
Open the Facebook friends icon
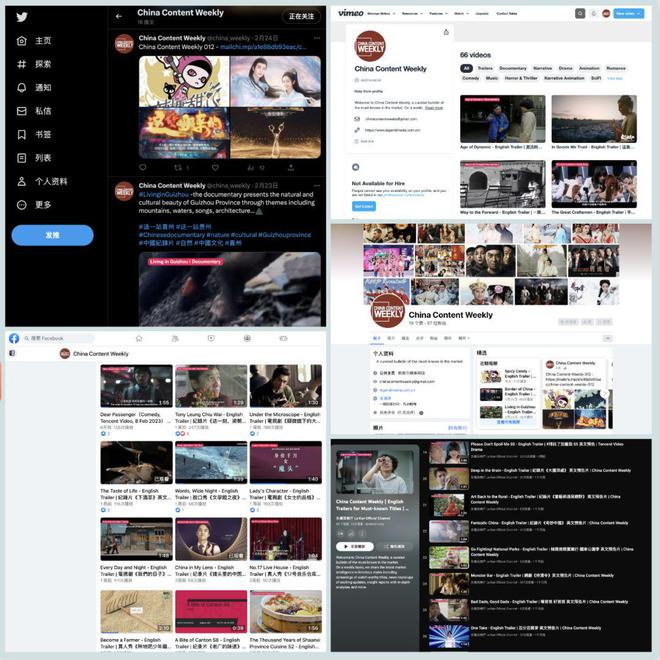(x=175, y=338)
